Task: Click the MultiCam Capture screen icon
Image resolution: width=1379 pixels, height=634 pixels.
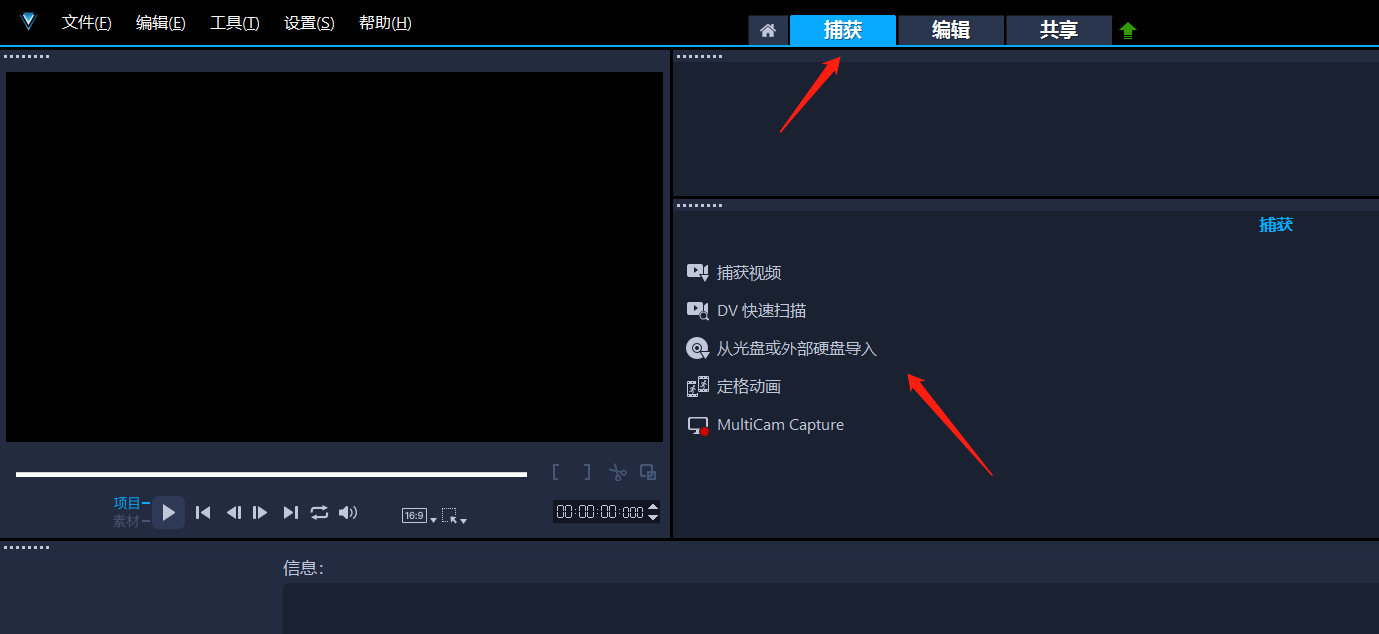Action: tap(698, 425)
